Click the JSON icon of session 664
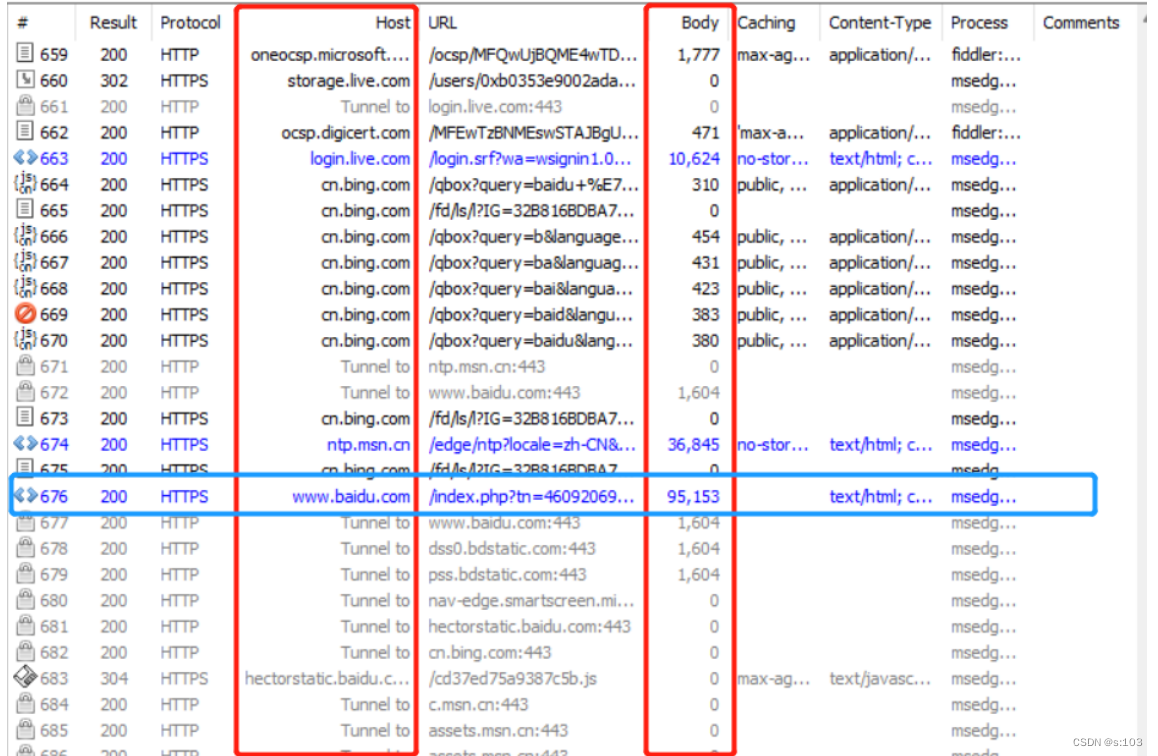This screenshot has height=756, width=1158. [x=25, y=183]
